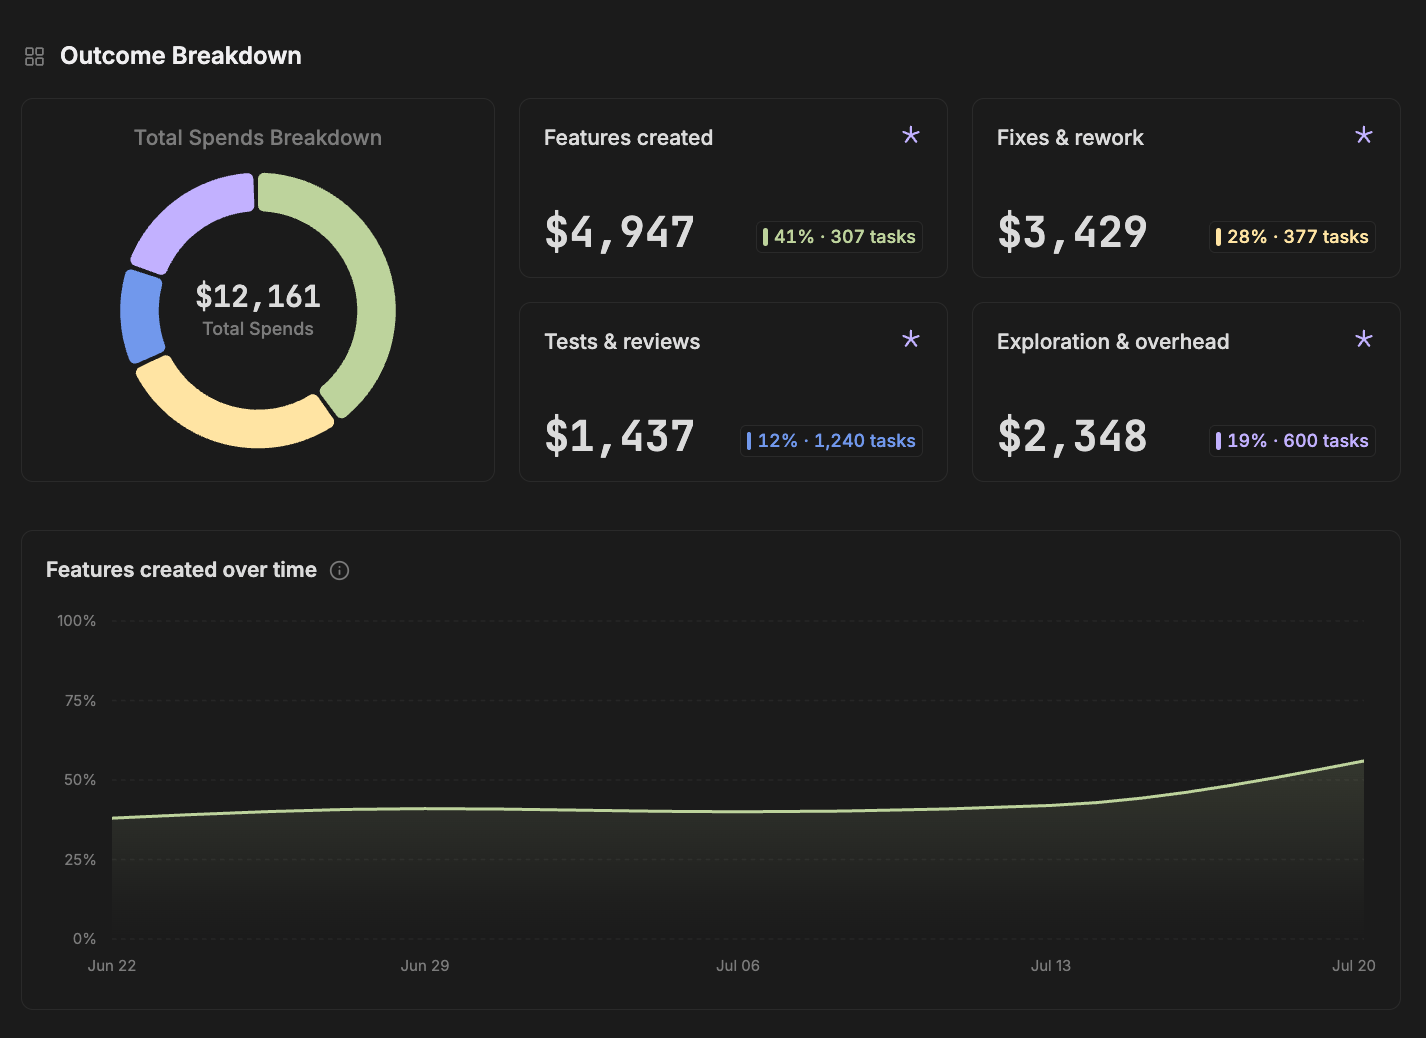Viewport: 1426px width, 1038px height.
Task: Click the Total Spends label under $12,161
Action: (x=258, y=329)
